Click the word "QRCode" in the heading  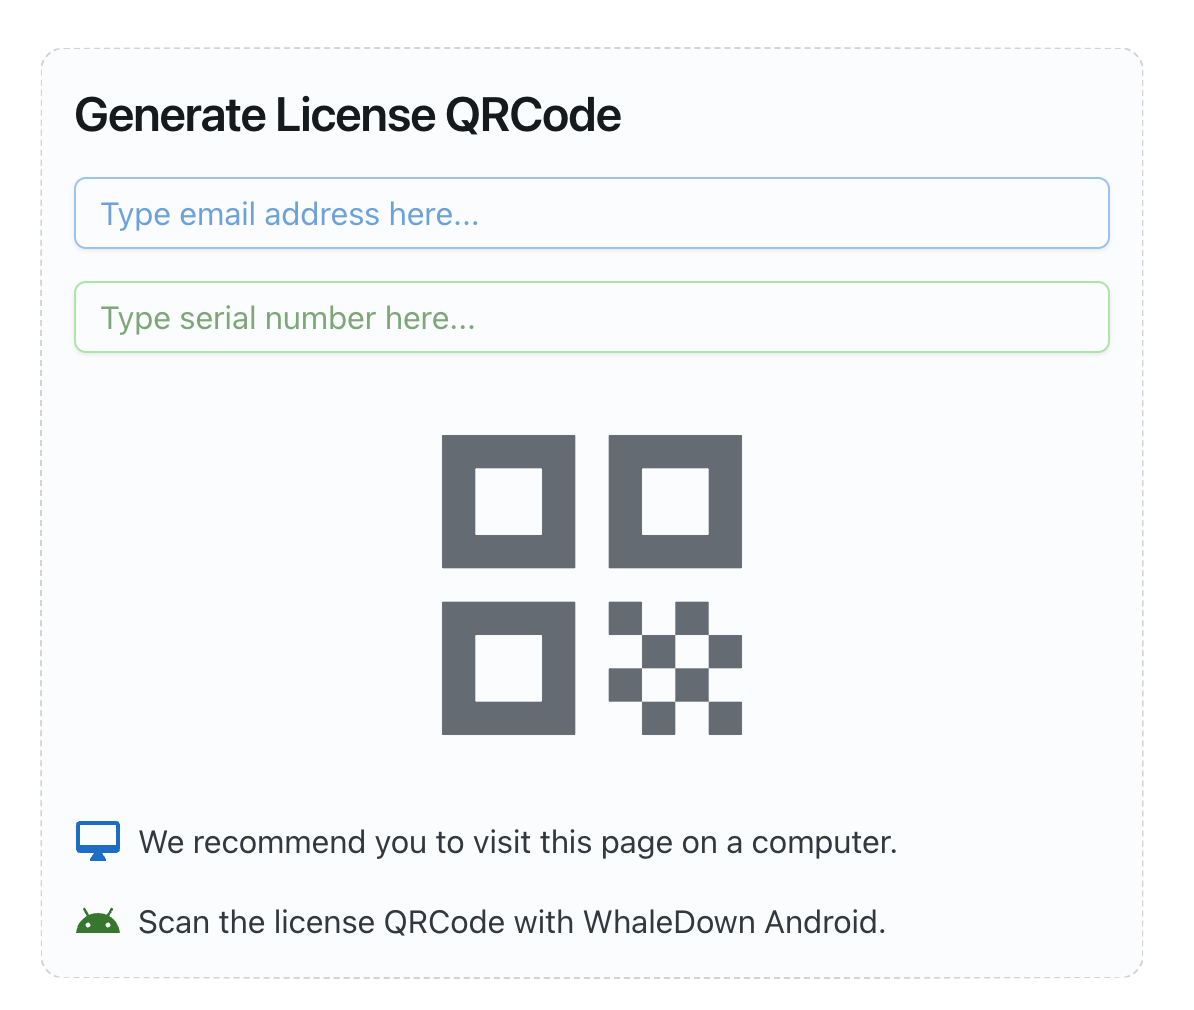(x=533, y=115)
